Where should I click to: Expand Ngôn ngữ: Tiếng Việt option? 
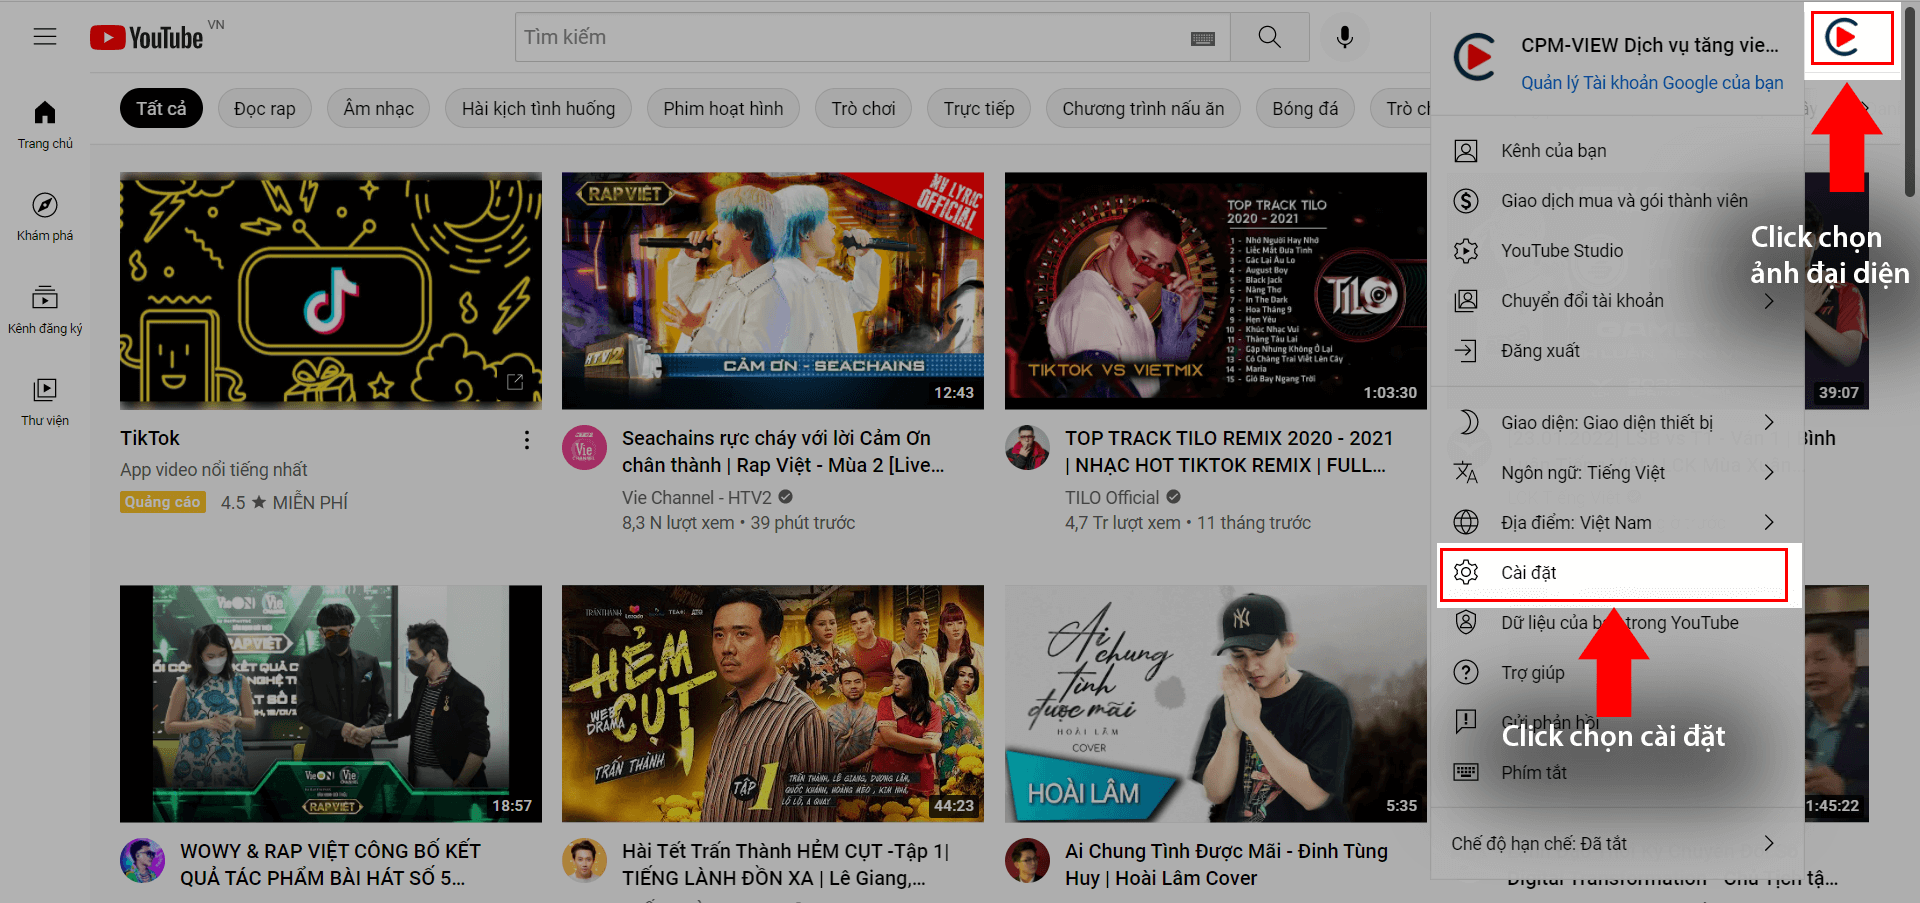point(1617,473)
